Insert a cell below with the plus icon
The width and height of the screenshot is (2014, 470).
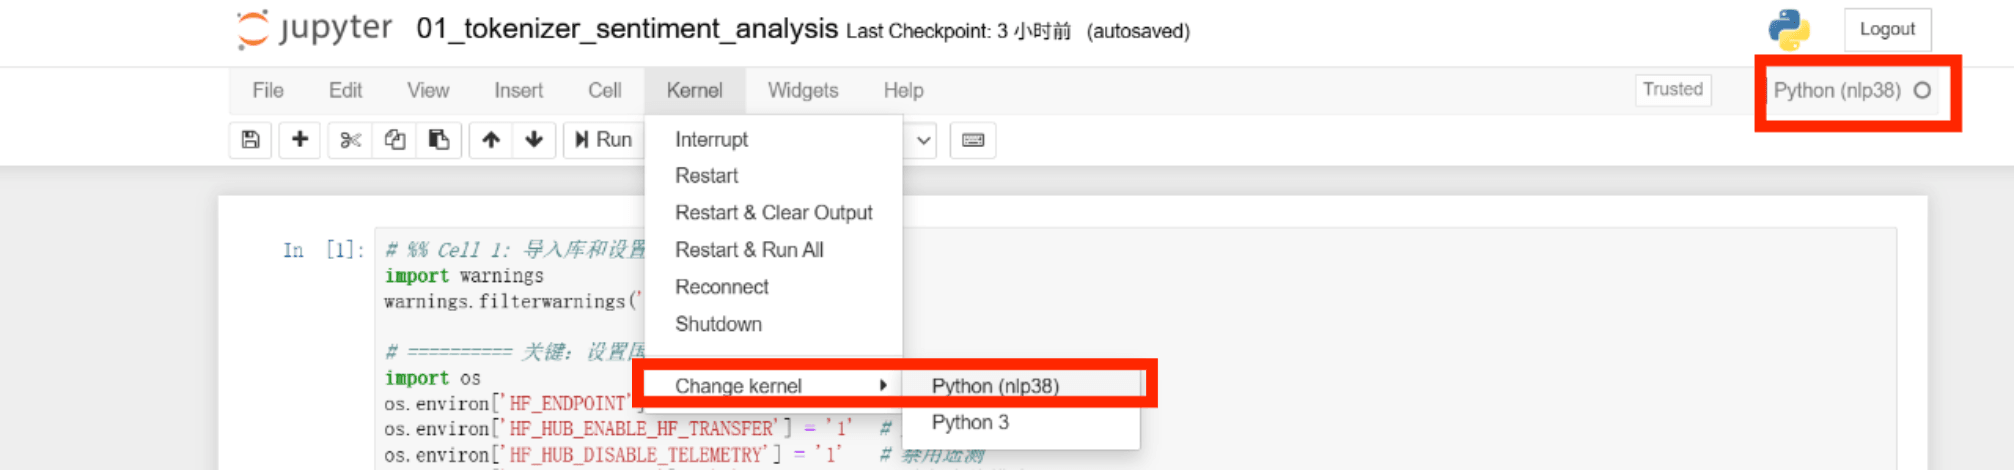299,140
